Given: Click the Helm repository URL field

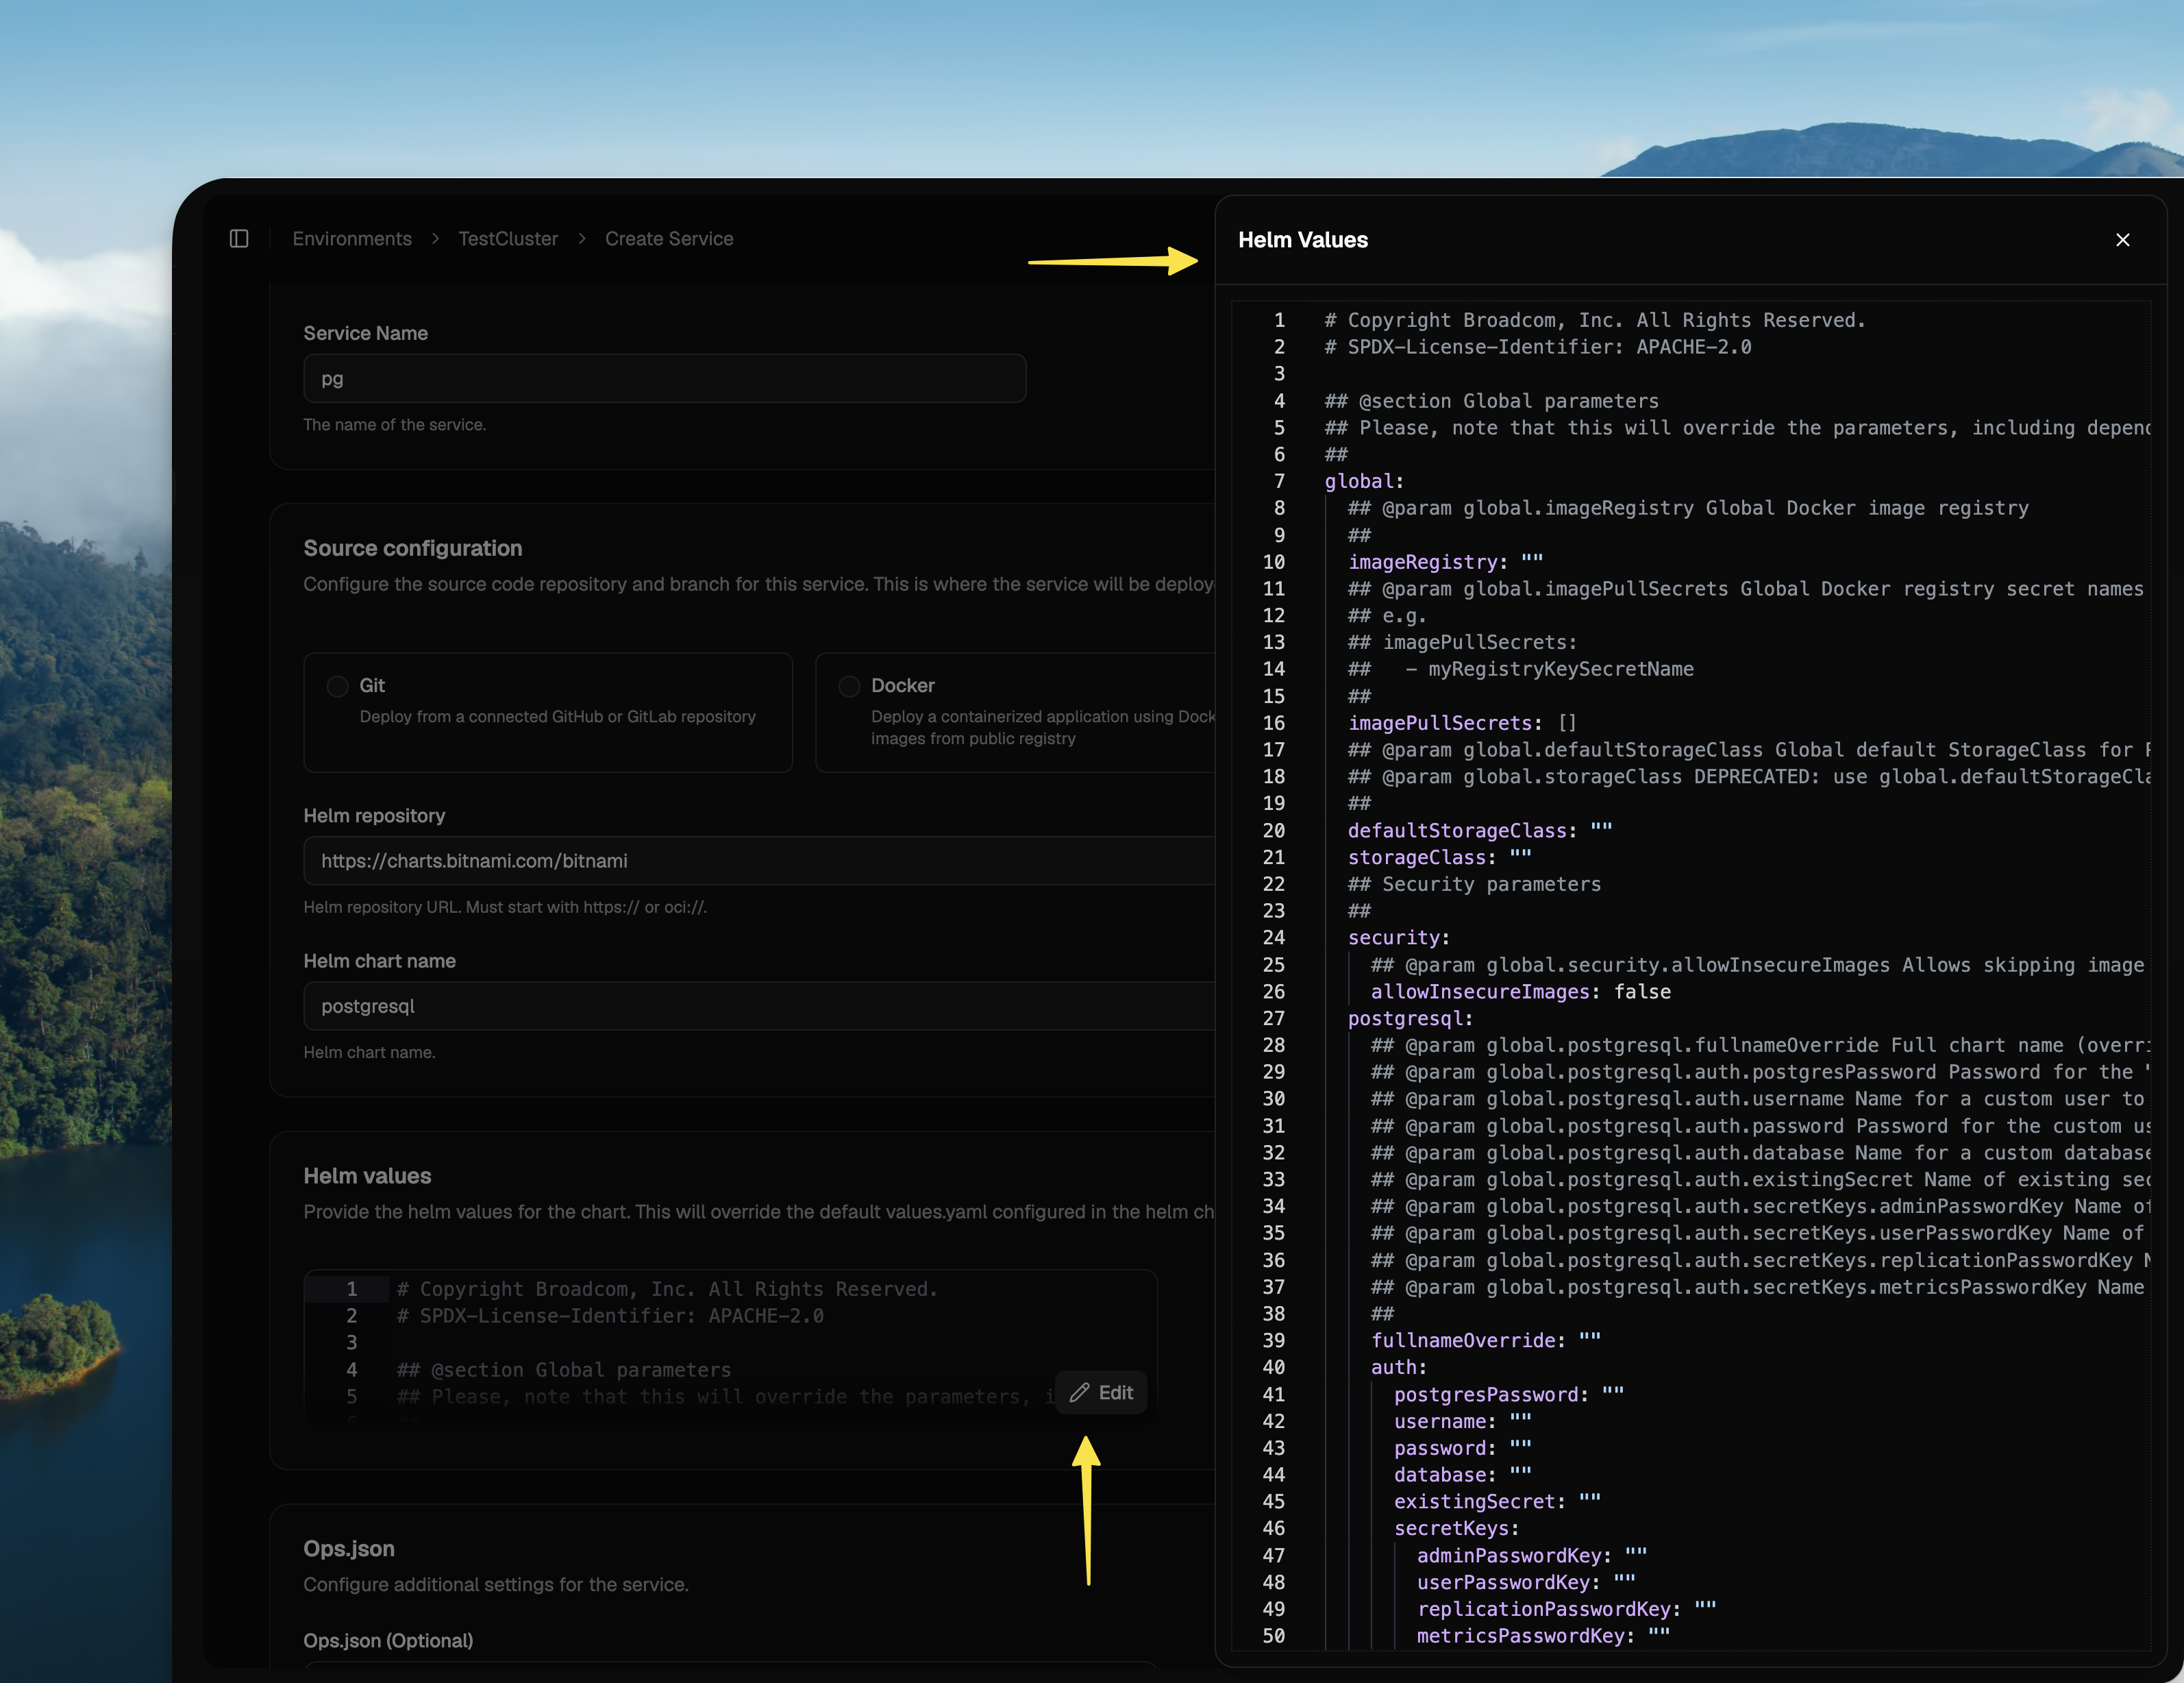Looking at the screenshot, I should point(760,861).
